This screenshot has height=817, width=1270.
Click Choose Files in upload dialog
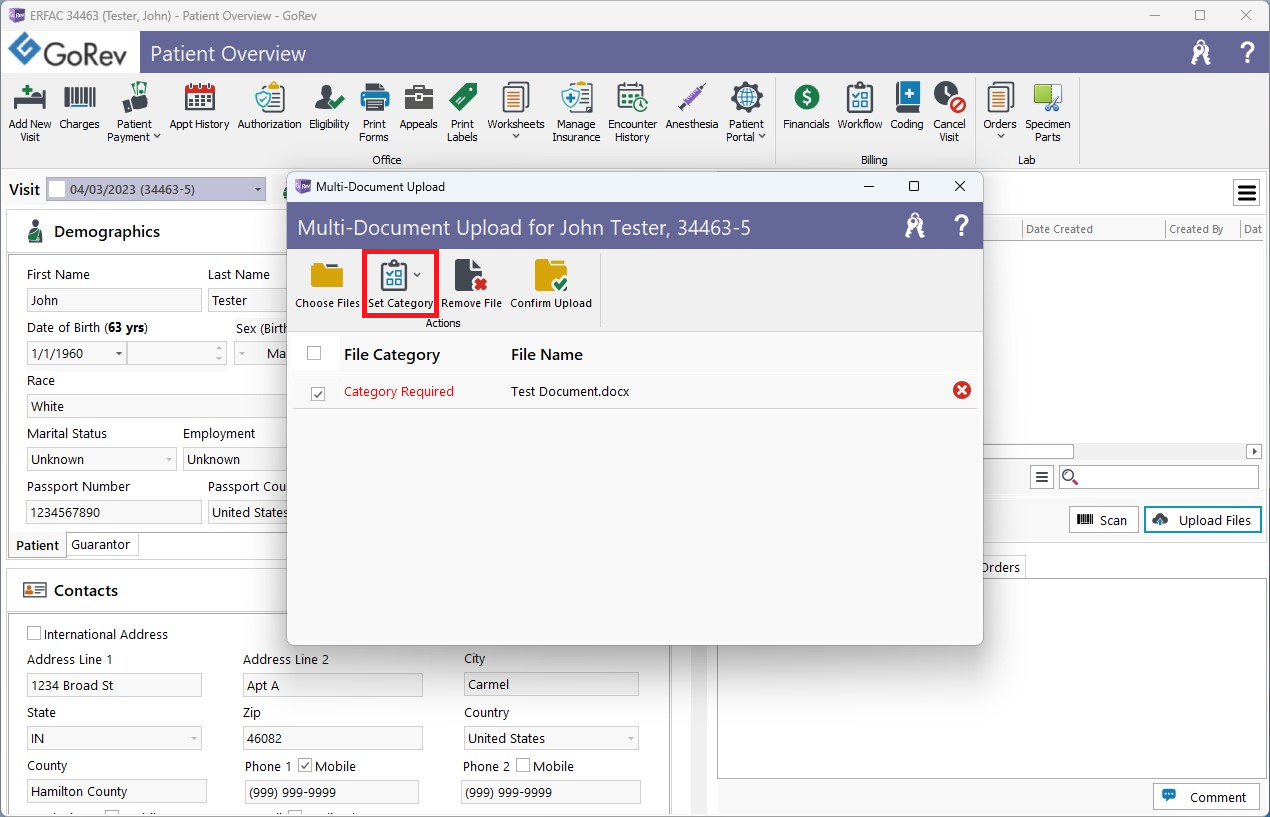(327, 284)
